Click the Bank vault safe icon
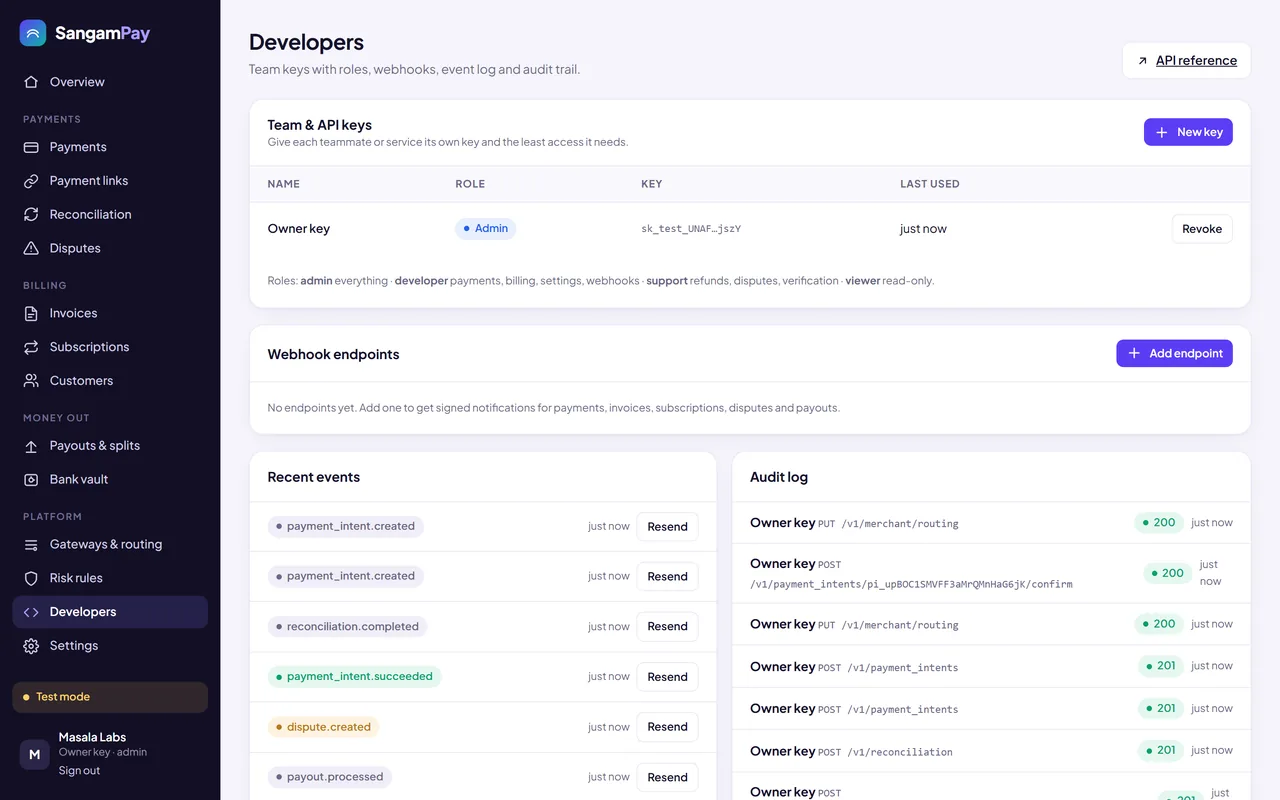This screenshot has height=800, width=1280. 31,479
